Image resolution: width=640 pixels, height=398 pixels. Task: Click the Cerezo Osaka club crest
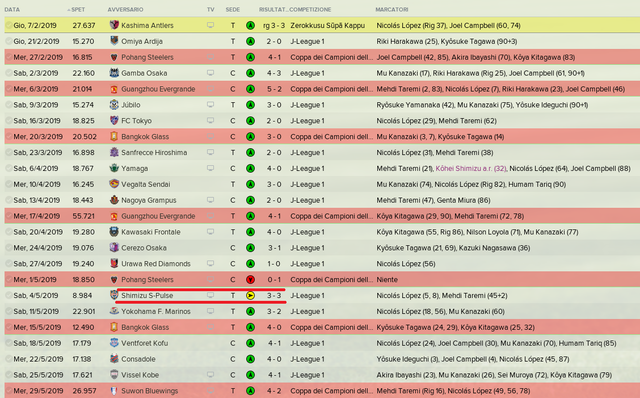(x=114, y=248)
